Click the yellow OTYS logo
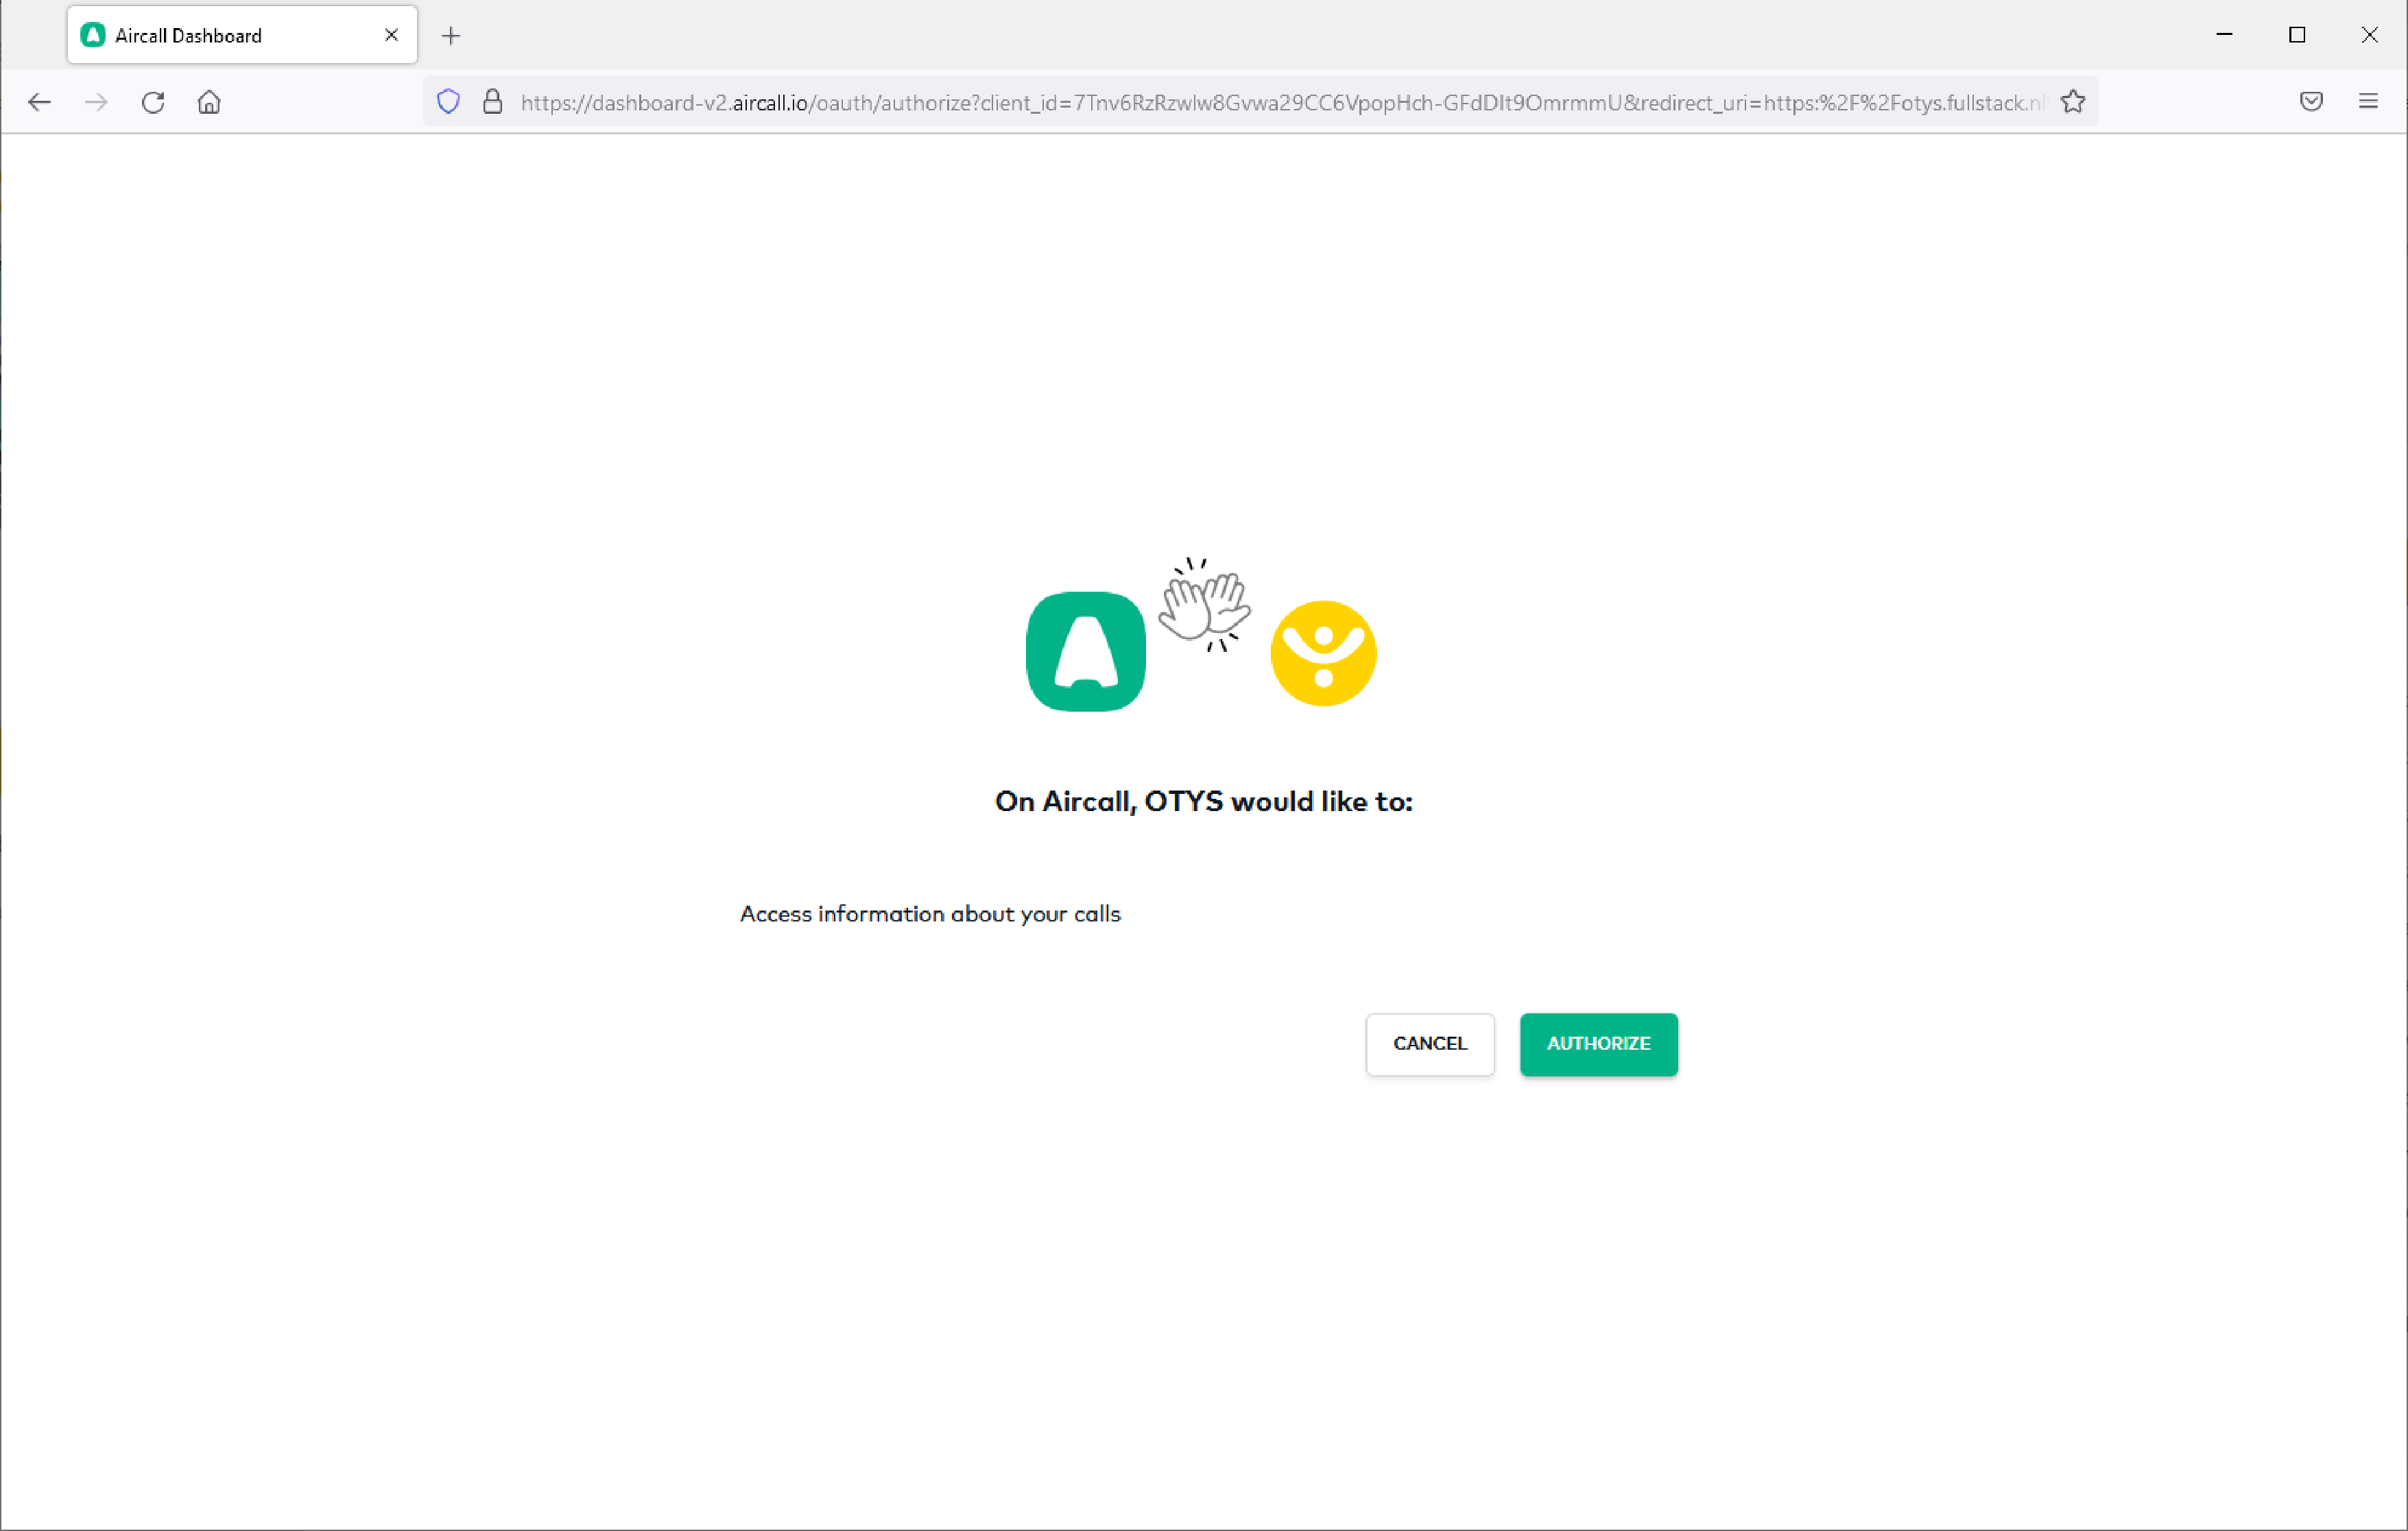Viewport: 2408px width, 1531px height. pos(1323,653)
